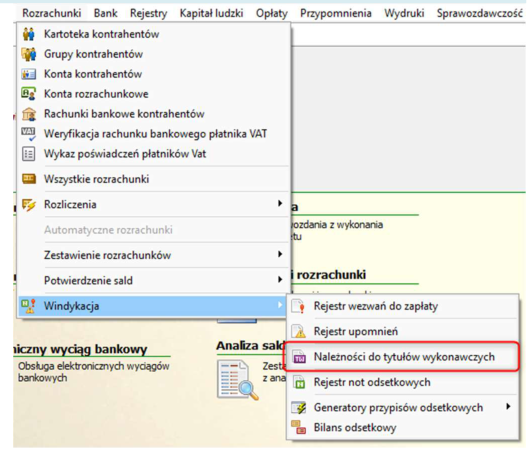The width and height of the screenshot is (527, 450).
Task: Click the Konta kontrahentów card icon
Action: click(29, 74)
